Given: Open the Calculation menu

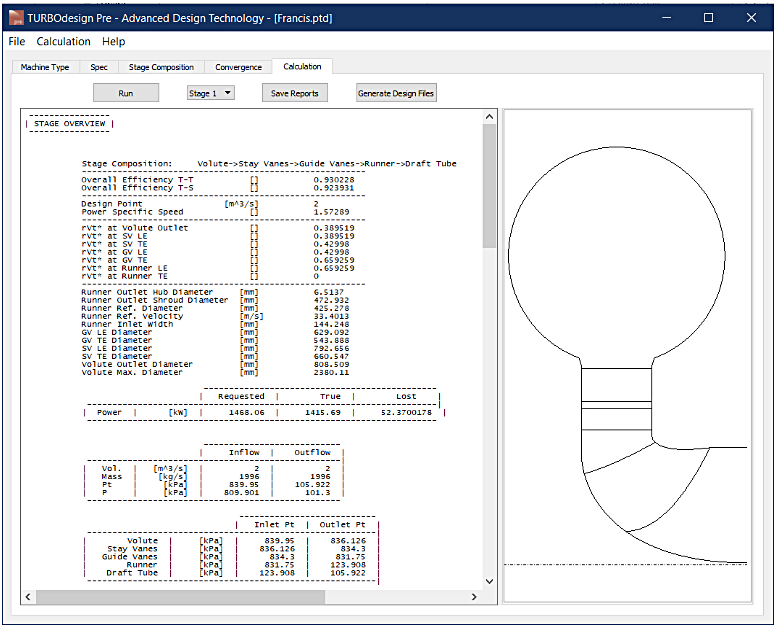Looking at the screenshot, I should 63,42.
